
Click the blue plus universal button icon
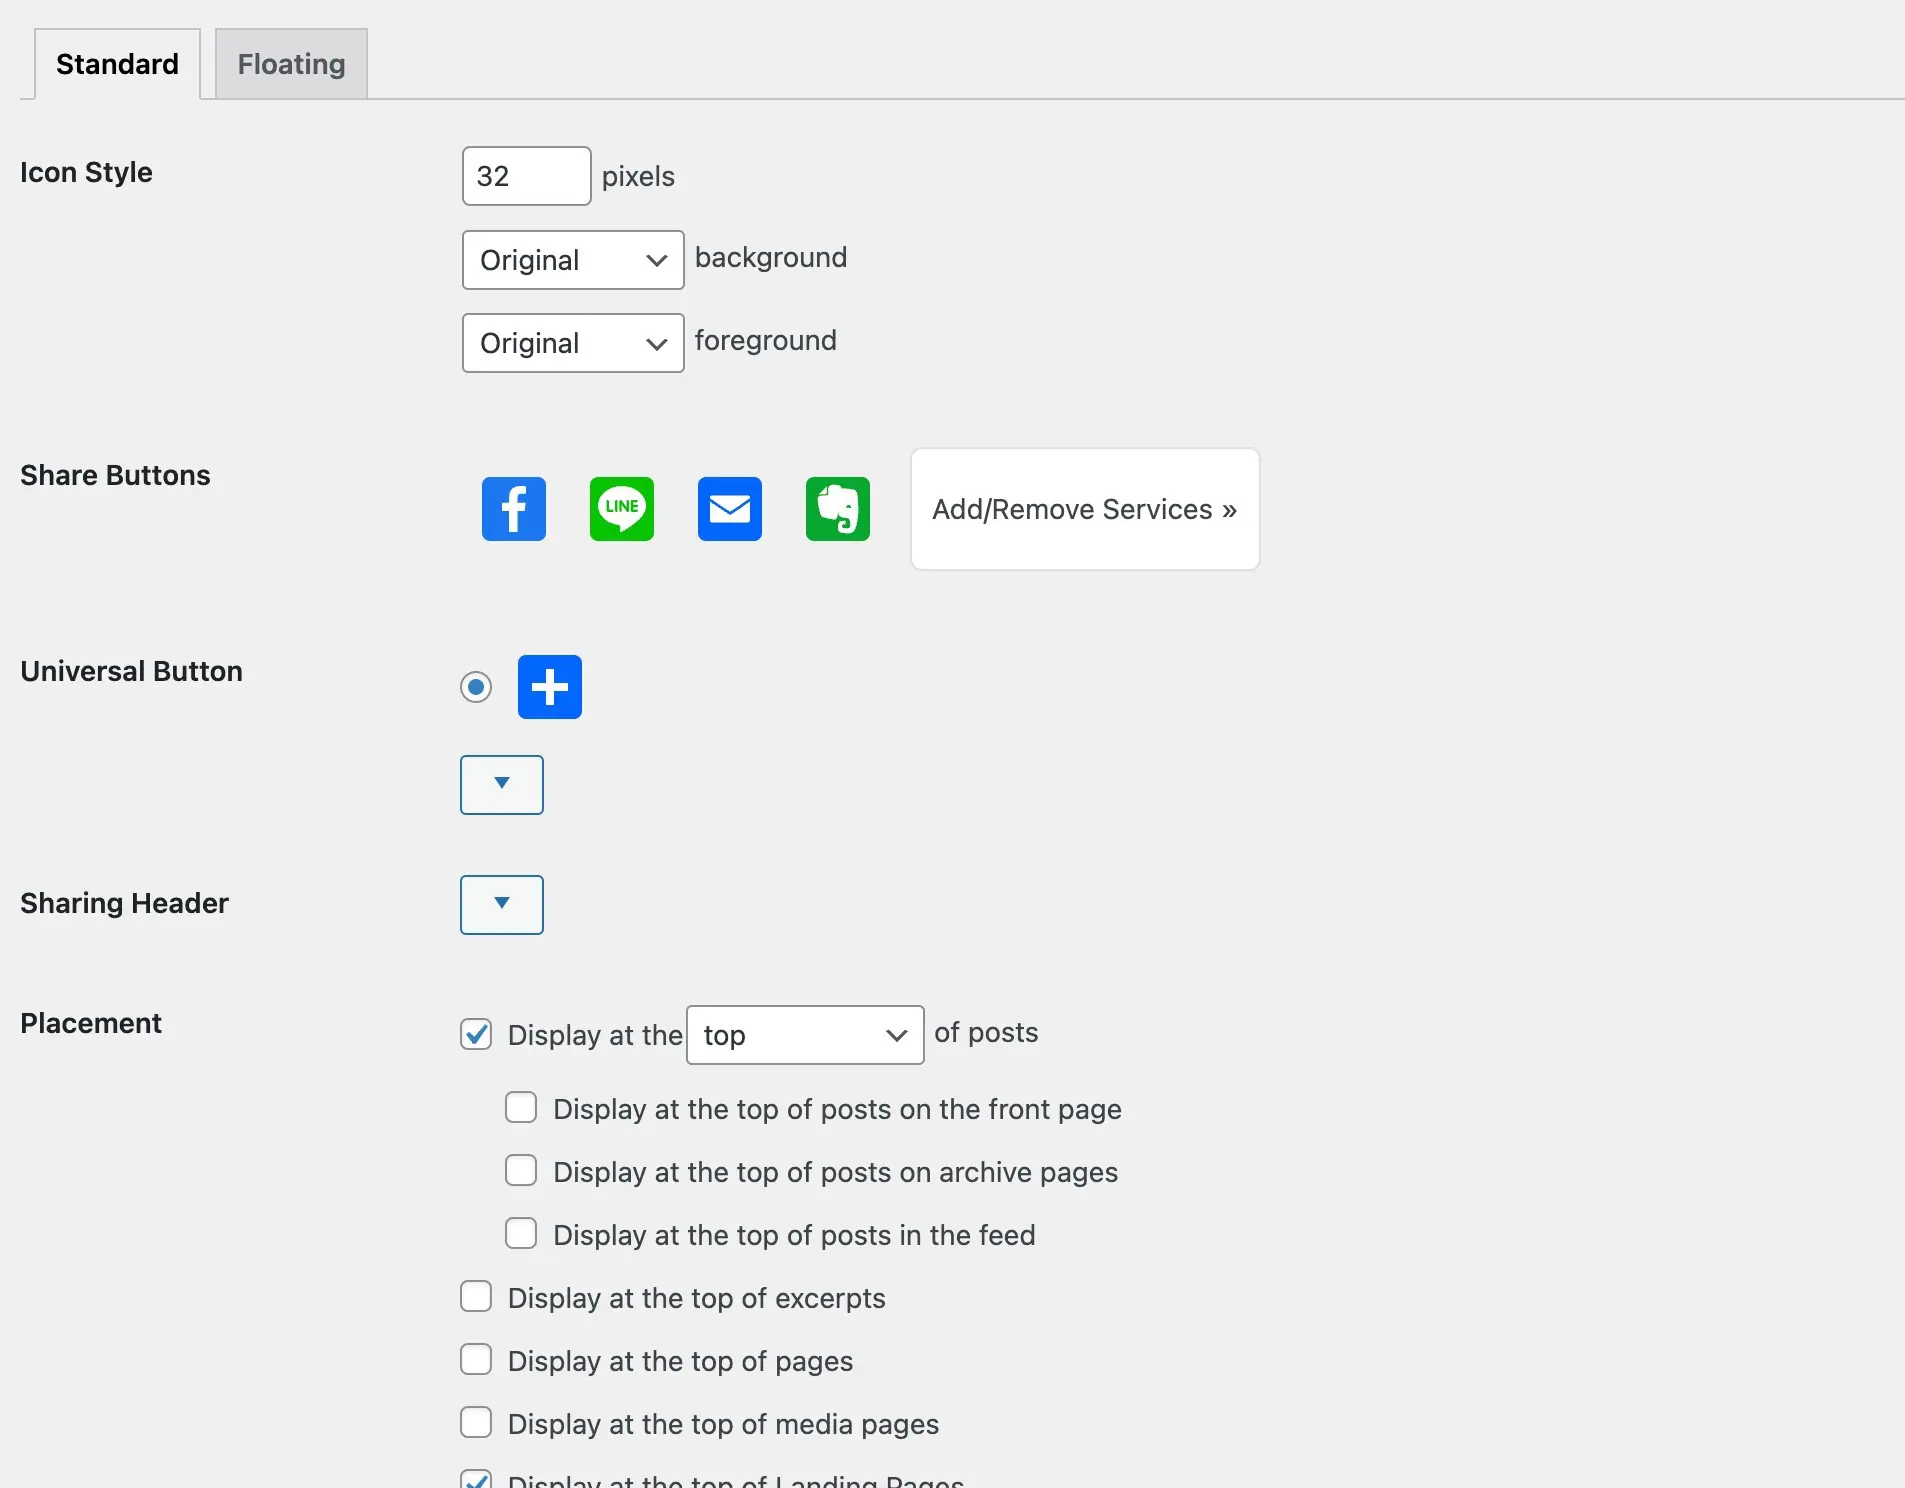pos(550,687)
